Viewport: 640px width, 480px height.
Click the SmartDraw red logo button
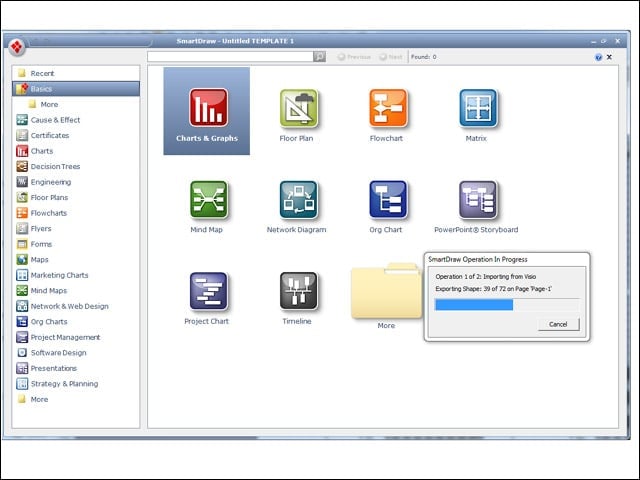[x=16, y=47]
